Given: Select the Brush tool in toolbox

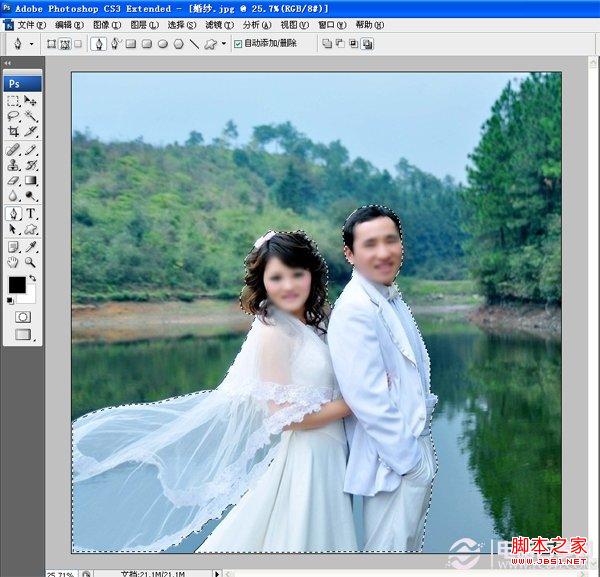Looking at the screenshot, I should pos(31,150).
